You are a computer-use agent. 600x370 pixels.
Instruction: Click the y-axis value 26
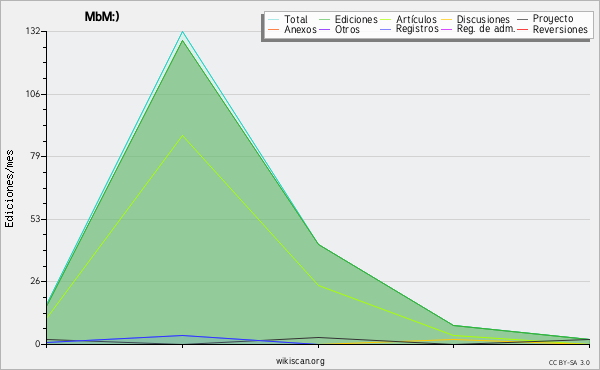(36, 281)
